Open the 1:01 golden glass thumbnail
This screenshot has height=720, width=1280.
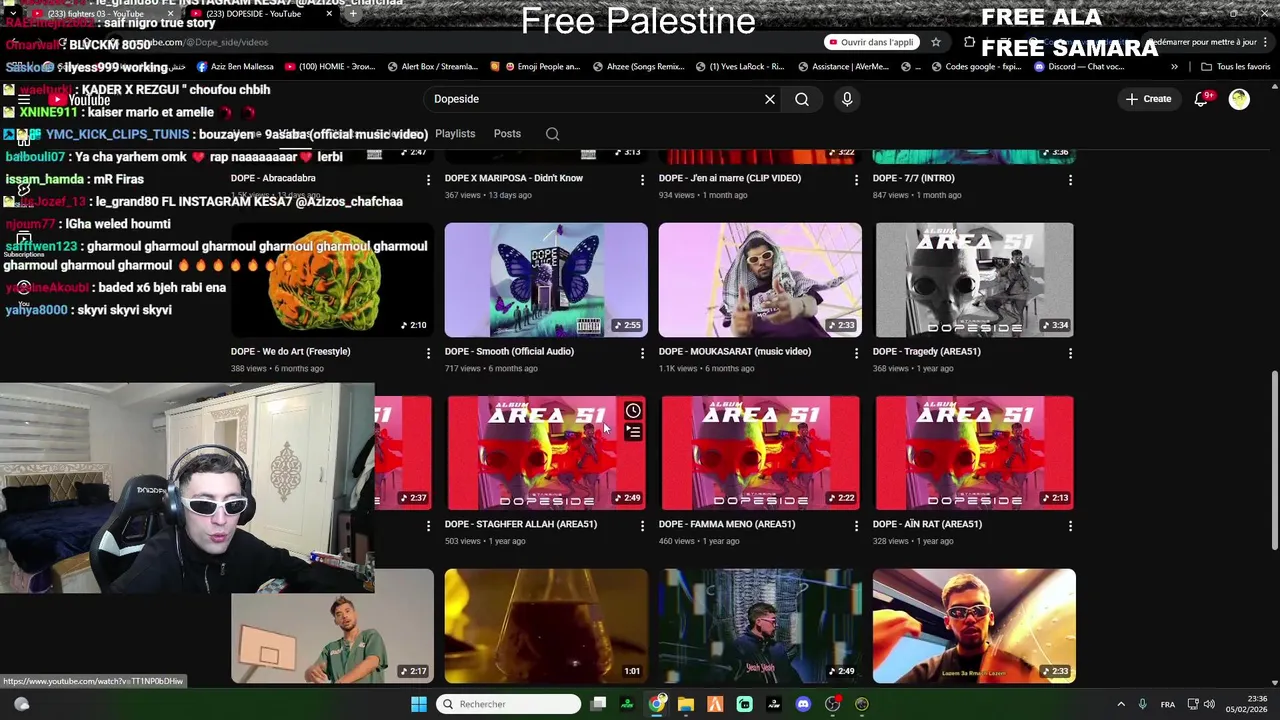click(546, 626)
